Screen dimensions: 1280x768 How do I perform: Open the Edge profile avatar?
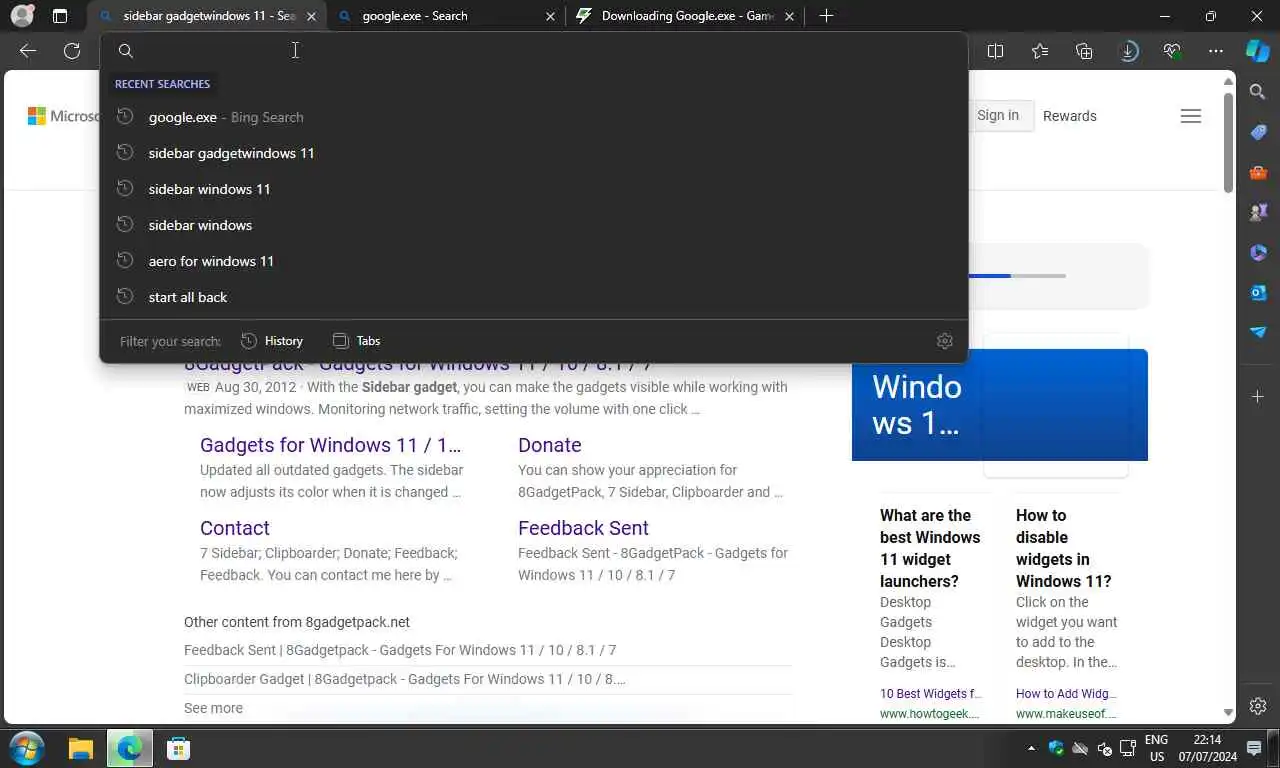(x=22, y=16)
